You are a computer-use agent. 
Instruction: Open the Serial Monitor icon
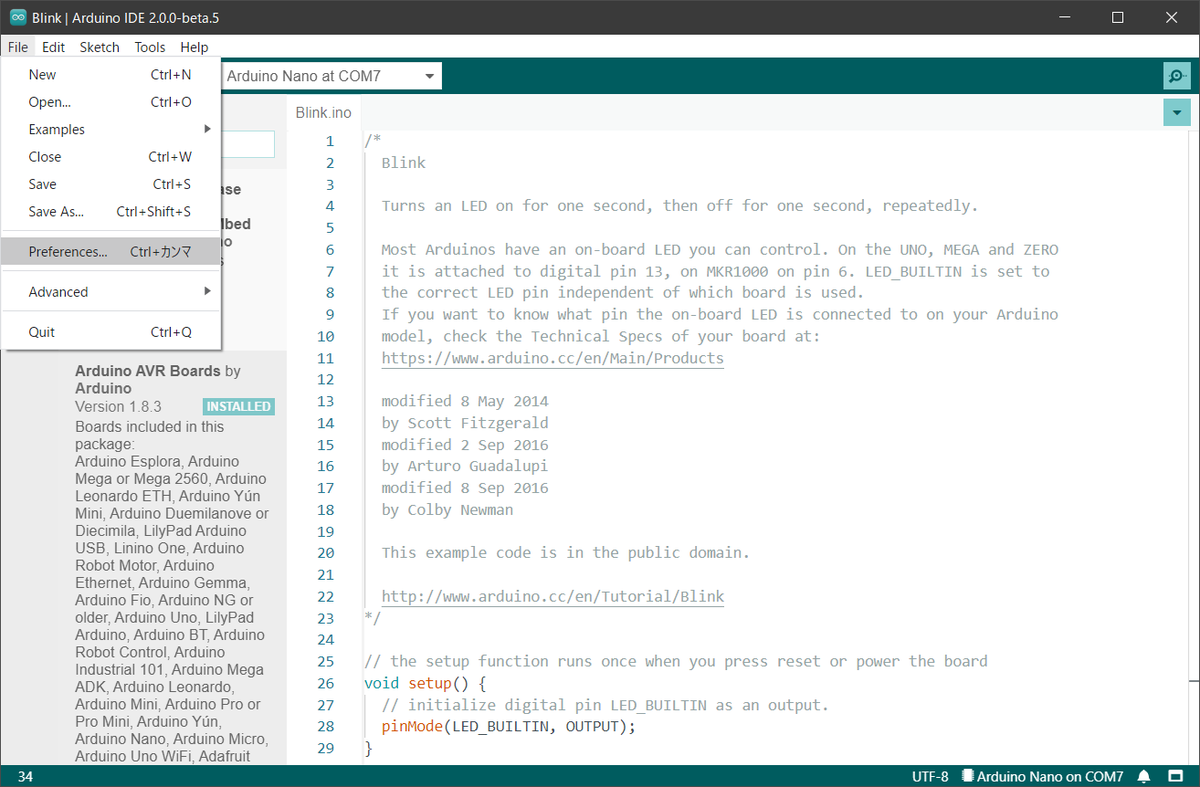[1177, 76]
